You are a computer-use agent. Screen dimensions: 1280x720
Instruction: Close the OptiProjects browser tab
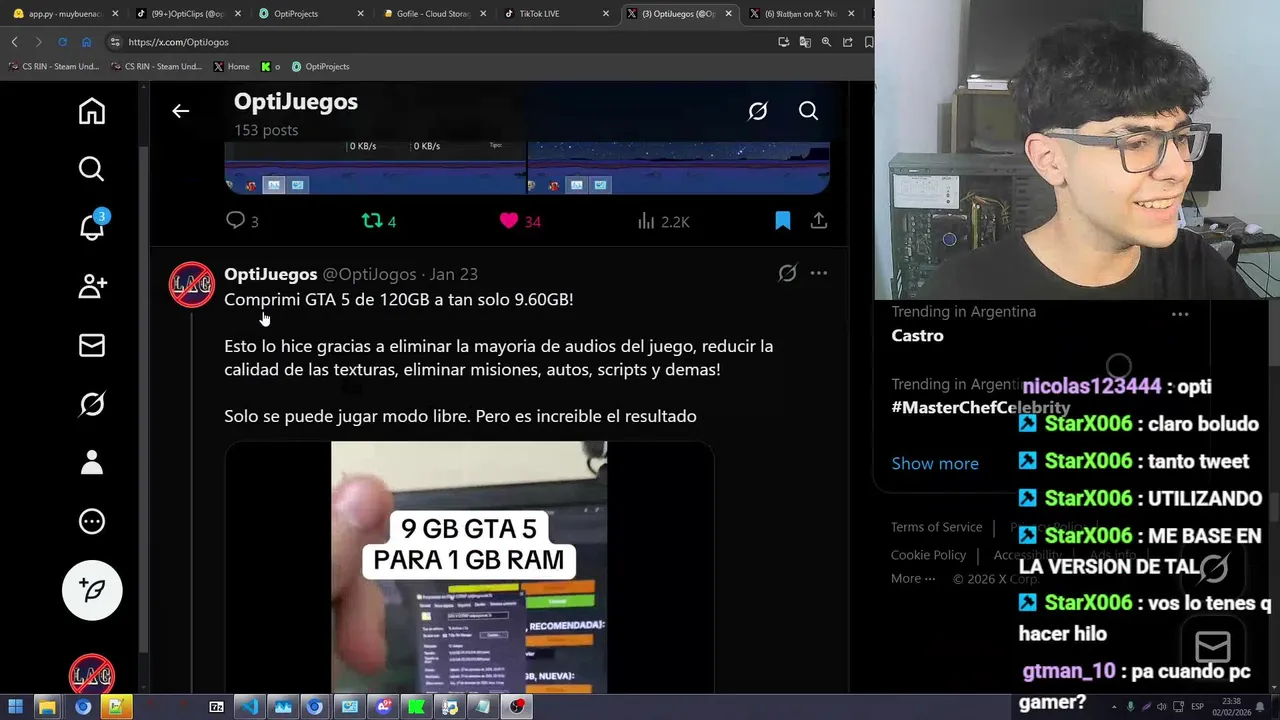point(362,14)
